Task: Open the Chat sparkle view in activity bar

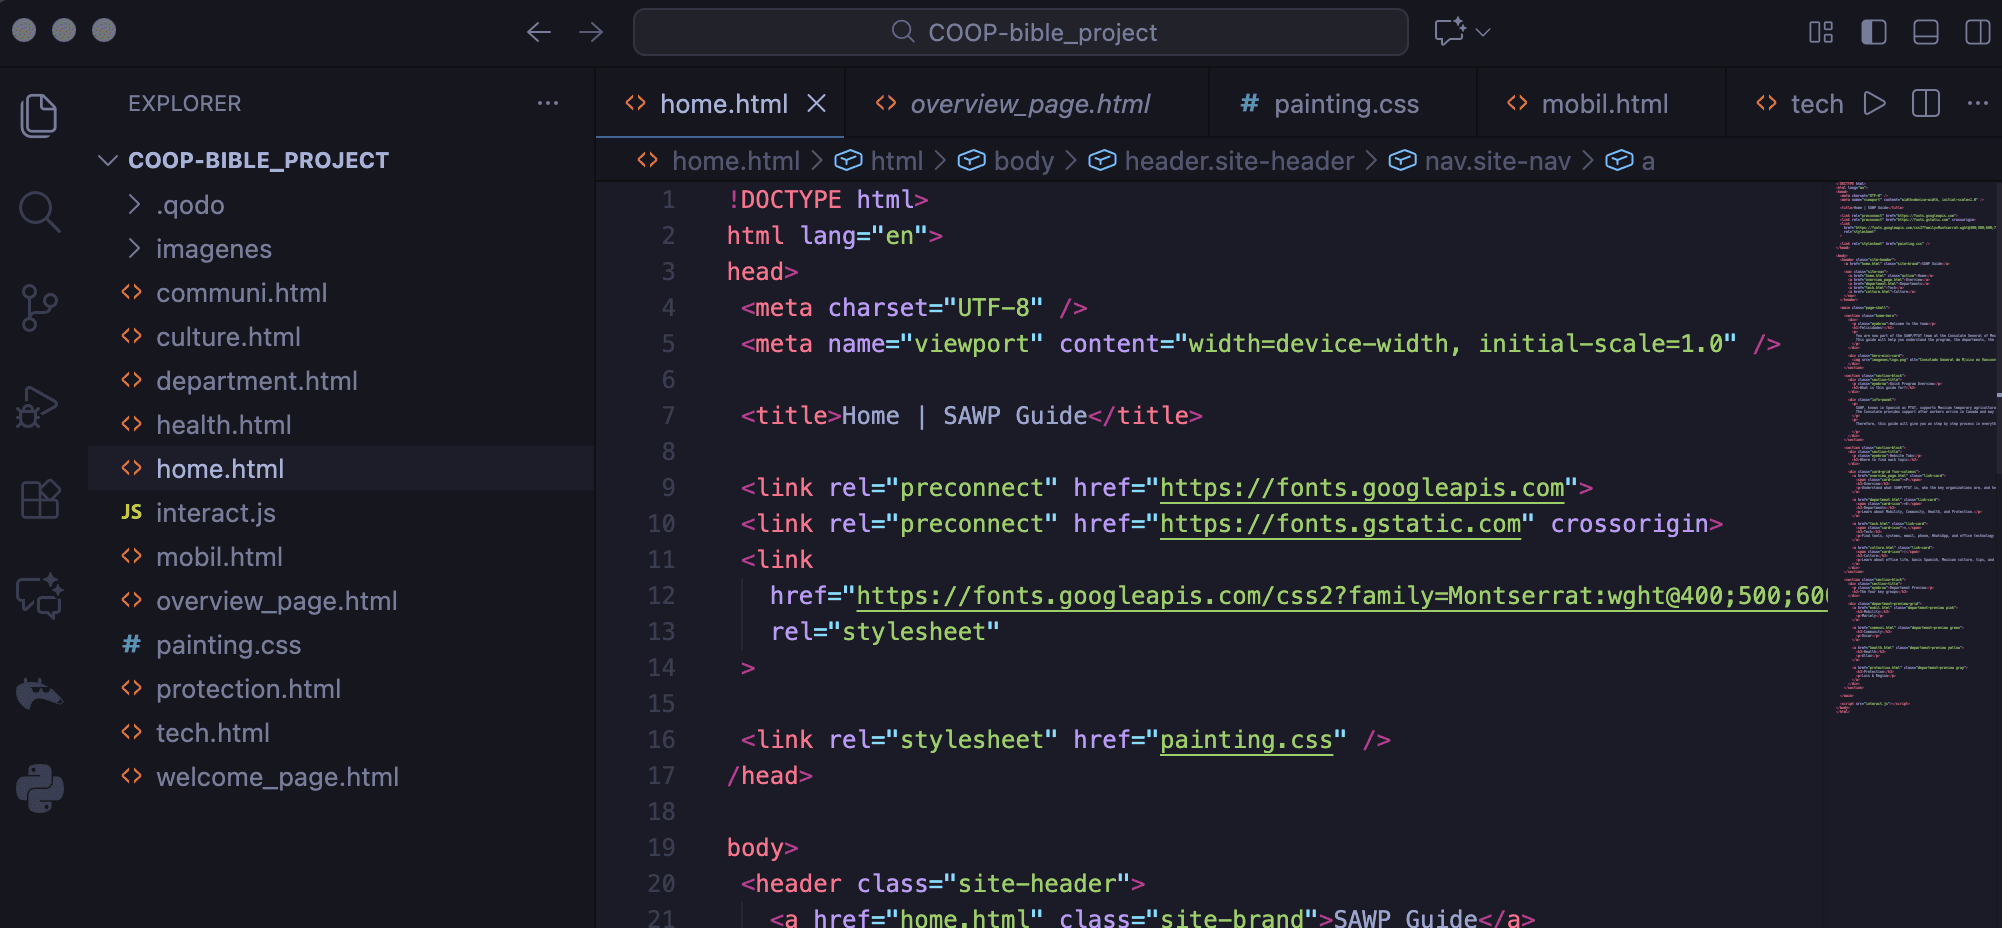Action: [x=39, y=596]
